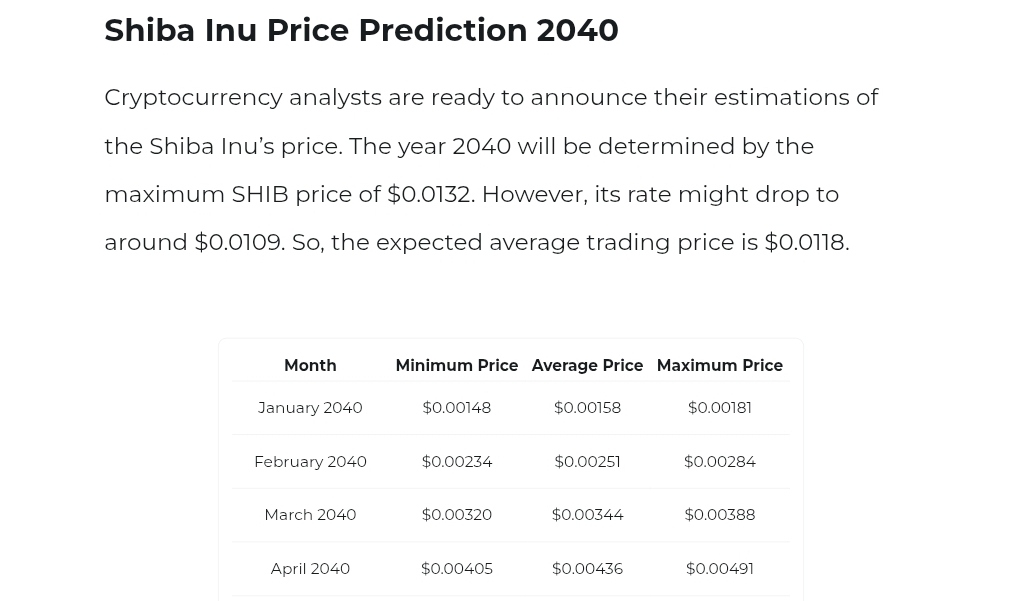This screenshot has height=601, width=1022.
Task: Click February minimum price $0.00234
Action: (x=456, y=462)
